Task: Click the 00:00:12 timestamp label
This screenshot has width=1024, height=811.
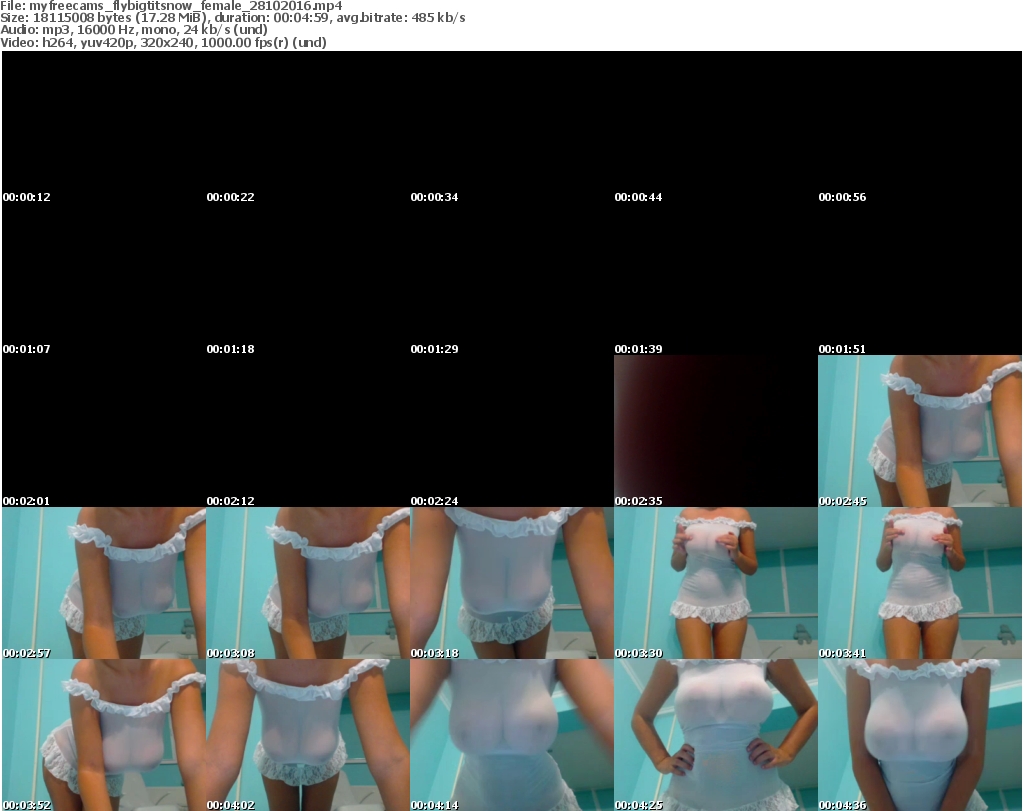Action: (x=27, y=197)
